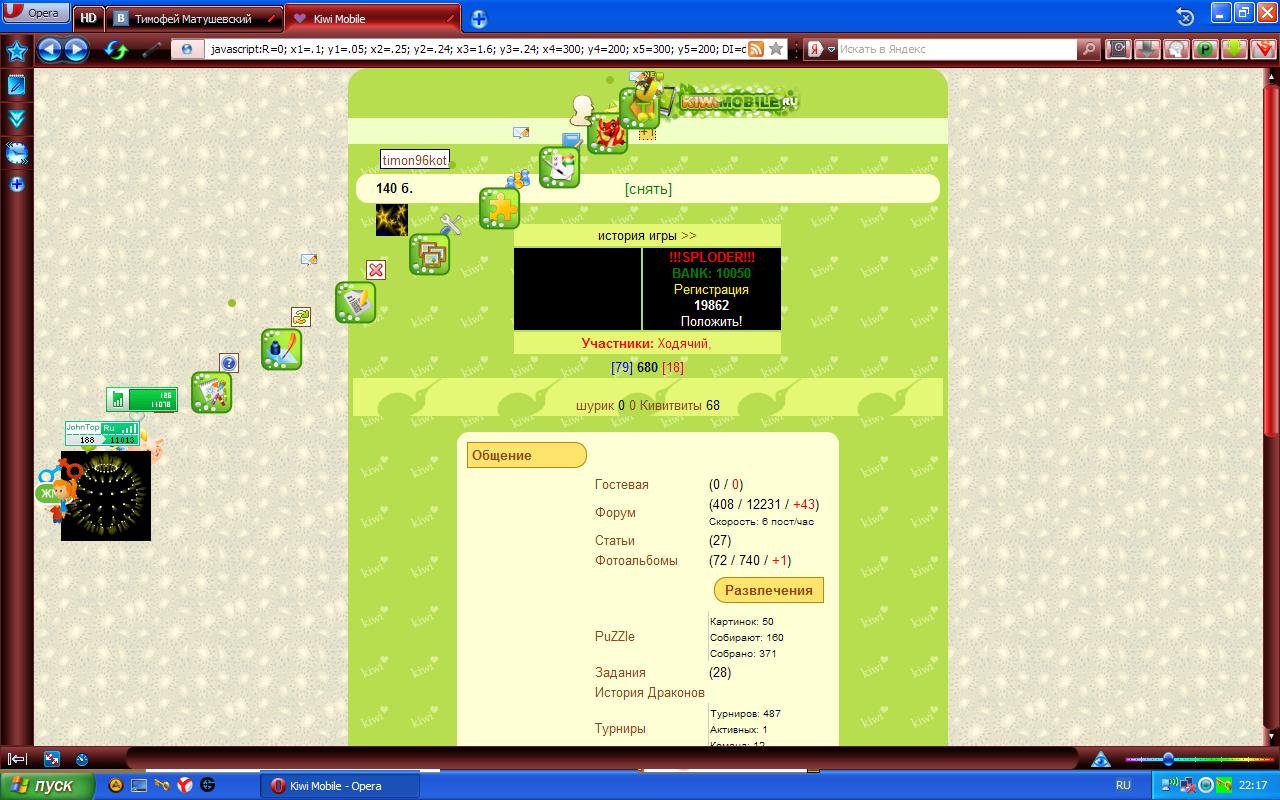Click the RU language indicator in taskbar

point(1123,786)
